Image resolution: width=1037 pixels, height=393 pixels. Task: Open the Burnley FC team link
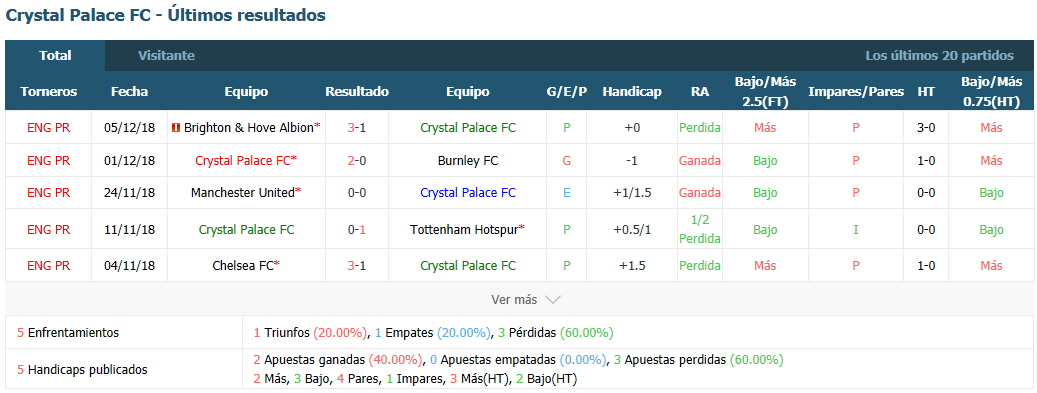468,160
